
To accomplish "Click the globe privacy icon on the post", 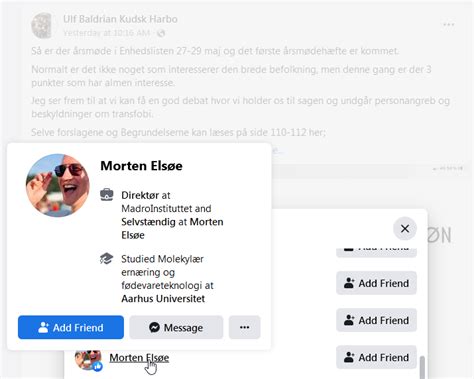I will pos(161,33).
